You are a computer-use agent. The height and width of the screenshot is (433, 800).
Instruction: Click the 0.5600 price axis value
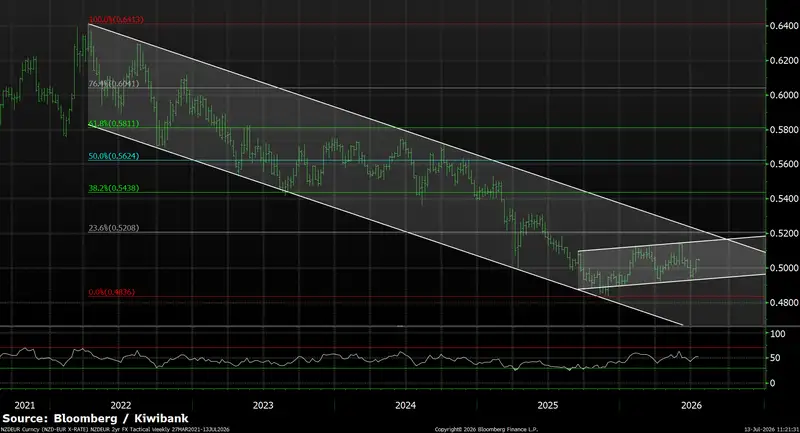[x=784, y=164]
